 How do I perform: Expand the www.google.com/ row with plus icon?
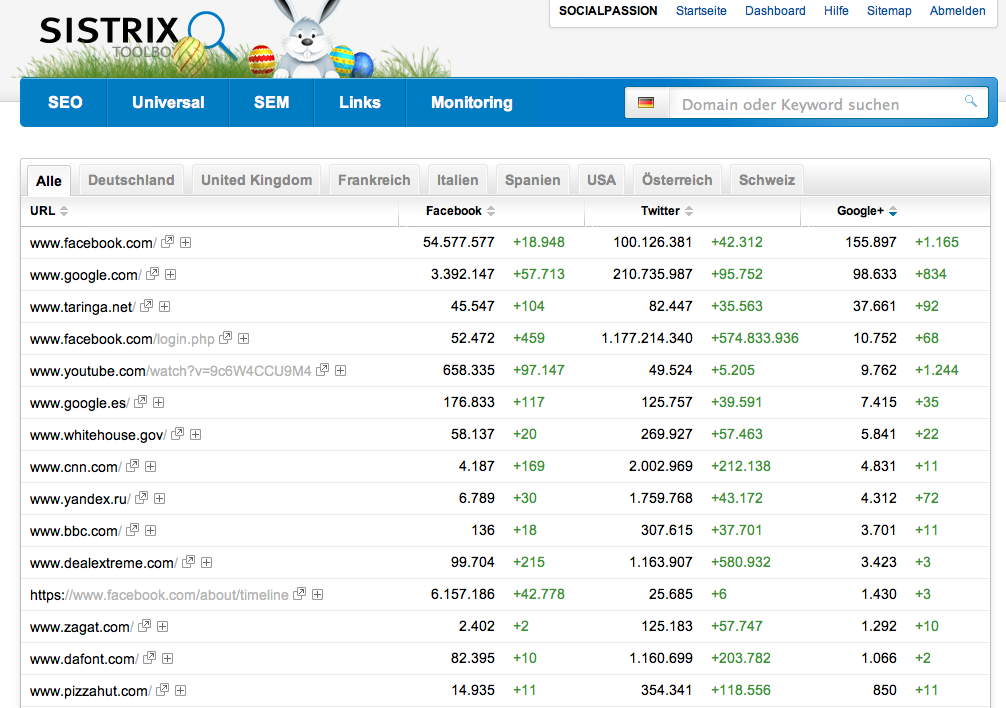(171, 274)
